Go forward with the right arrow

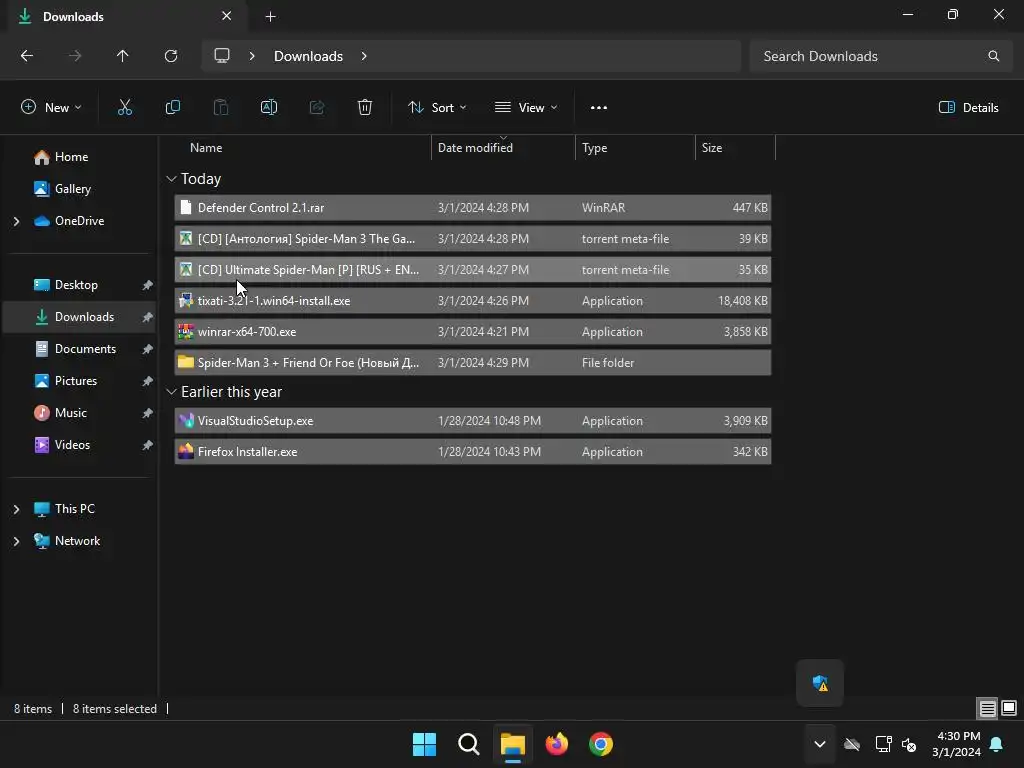(75, 56)
